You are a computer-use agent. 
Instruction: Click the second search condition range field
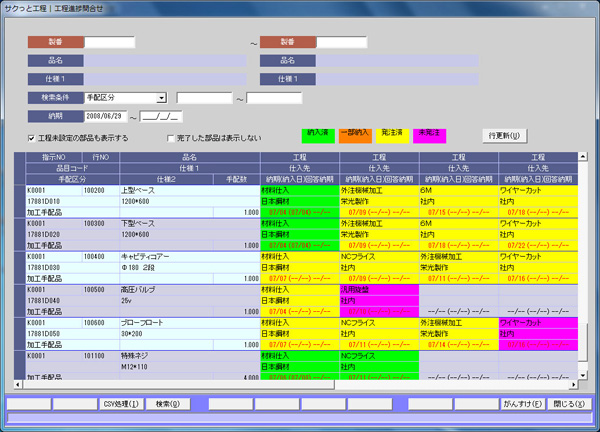coord(274,98)
